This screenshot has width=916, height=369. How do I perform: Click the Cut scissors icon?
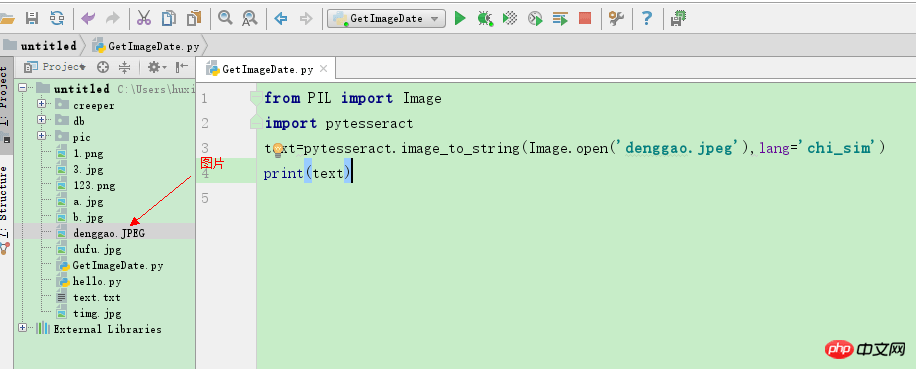tap(144, 19)
